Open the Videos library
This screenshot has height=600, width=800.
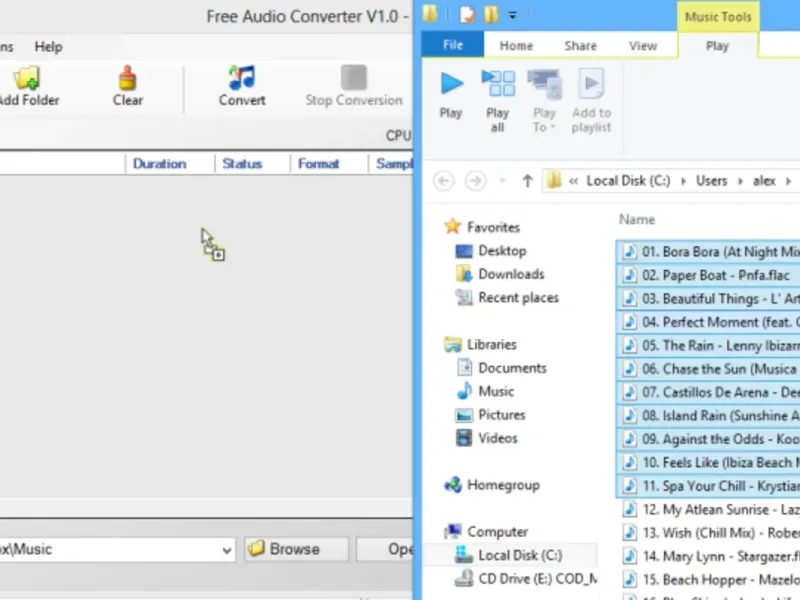(497, 439)
